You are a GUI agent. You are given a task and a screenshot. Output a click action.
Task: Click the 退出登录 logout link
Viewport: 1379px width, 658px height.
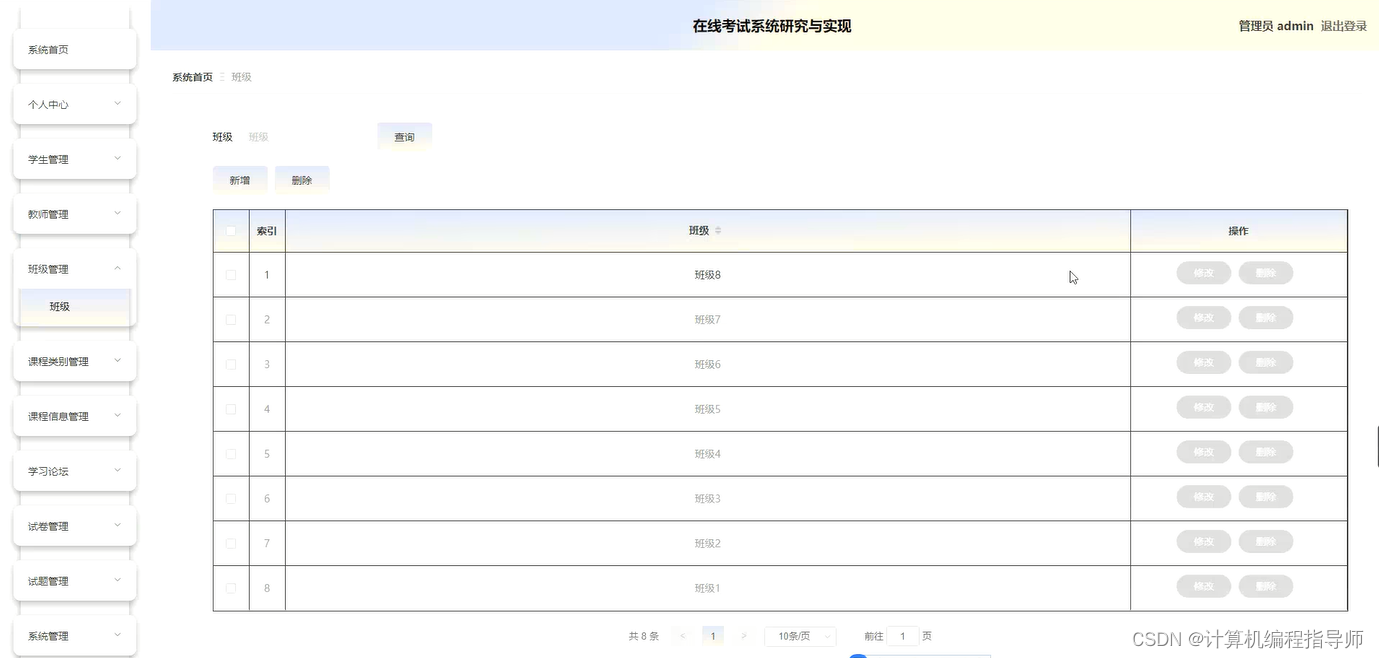[x=1344, y=25]
